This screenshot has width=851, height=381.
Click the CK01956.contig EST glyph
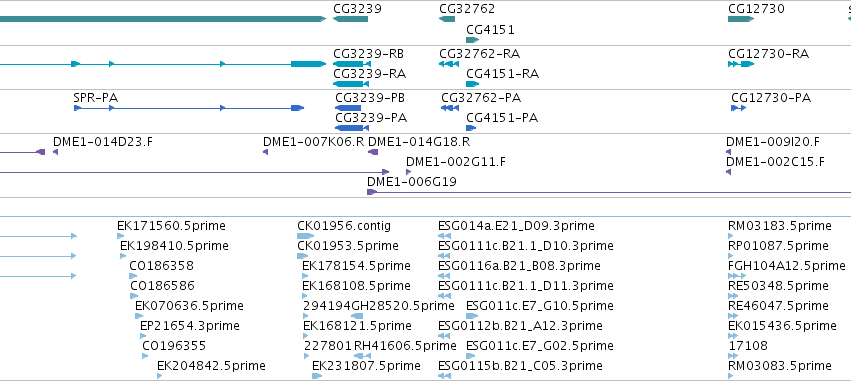[306, 236]
